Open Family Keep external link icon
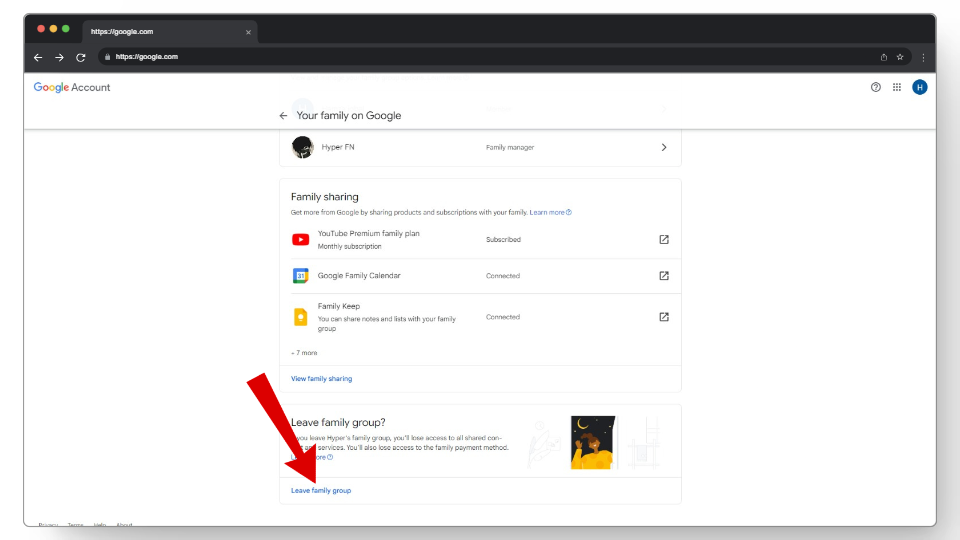Viewport: 960px width, 540px height. point(664,317)
